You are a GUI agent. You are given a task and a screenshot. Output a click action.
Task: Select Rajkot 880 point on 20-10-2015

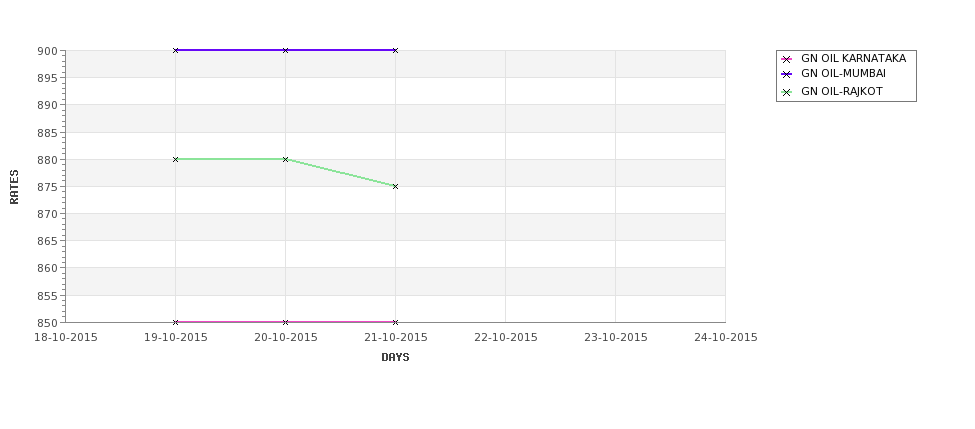click(x=285, y=159)
